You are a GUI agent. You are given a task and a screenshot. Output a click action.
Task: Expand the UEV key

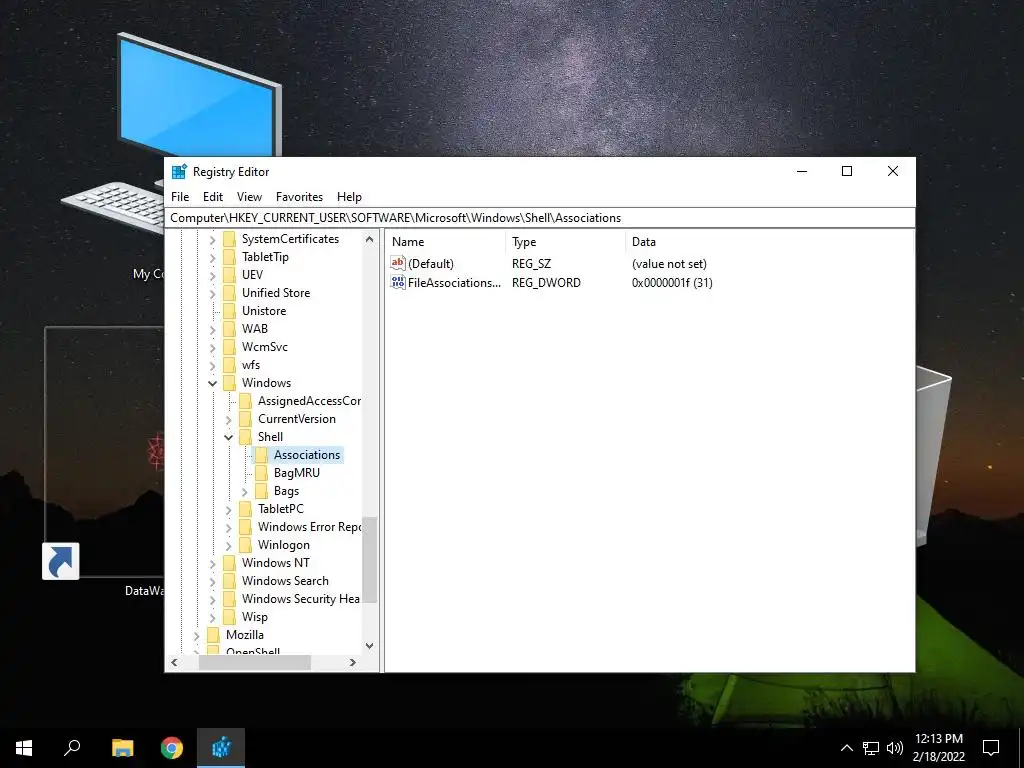[212, 276]
